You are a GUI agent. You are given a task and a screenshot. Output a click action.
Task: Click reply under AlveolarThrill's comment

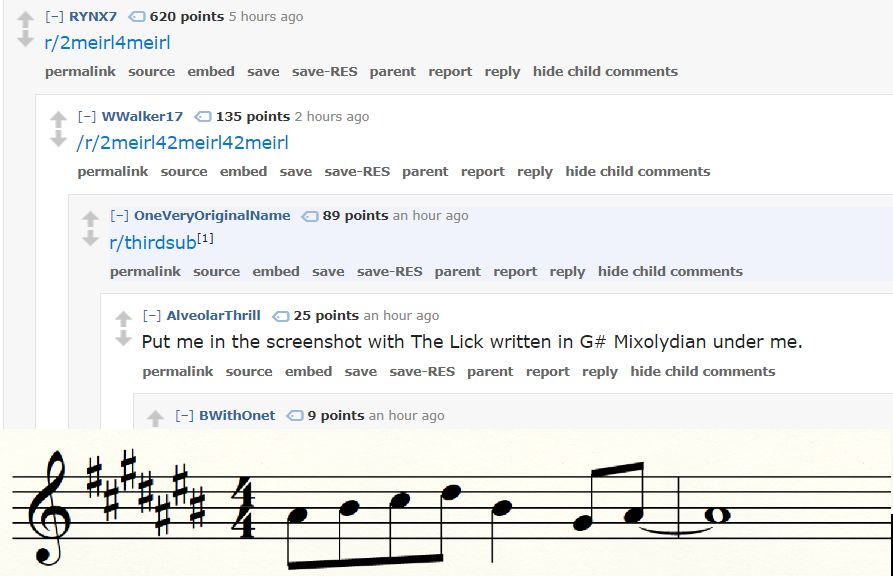pyautogui.click(x=600, y=371)
